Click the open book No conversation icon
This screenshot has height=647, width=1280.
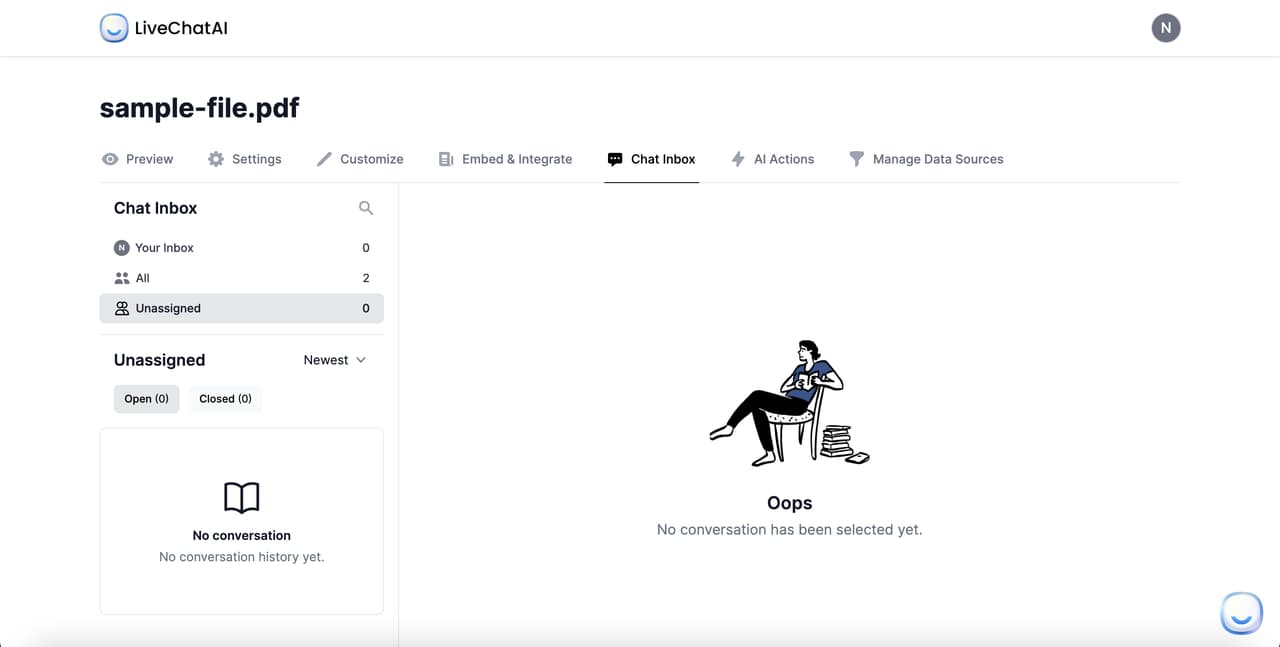tap(242, 497)
